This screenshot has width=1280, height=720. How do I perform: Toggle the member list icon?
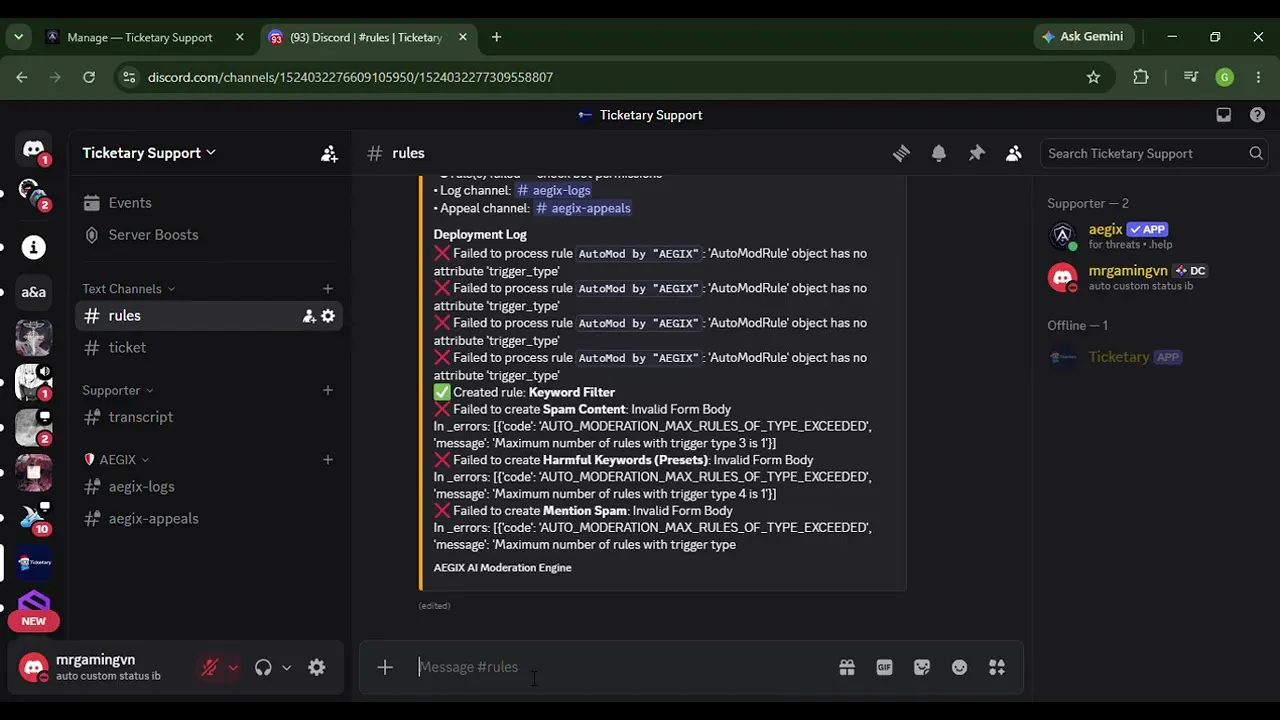(x=1014, y=153)
